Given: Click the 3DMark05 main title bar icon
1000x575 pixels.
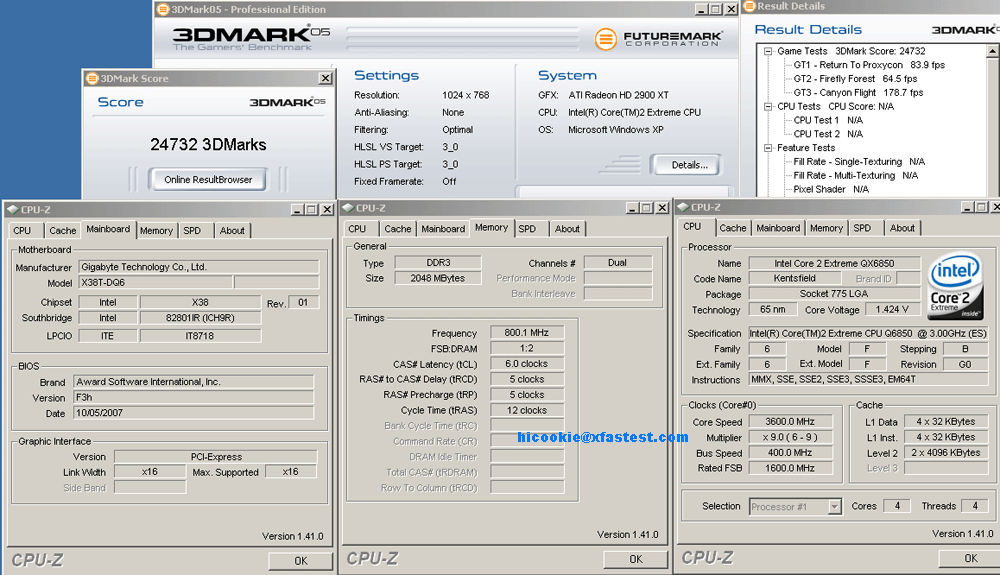Looking at the screenshot, I should [163, 9].
